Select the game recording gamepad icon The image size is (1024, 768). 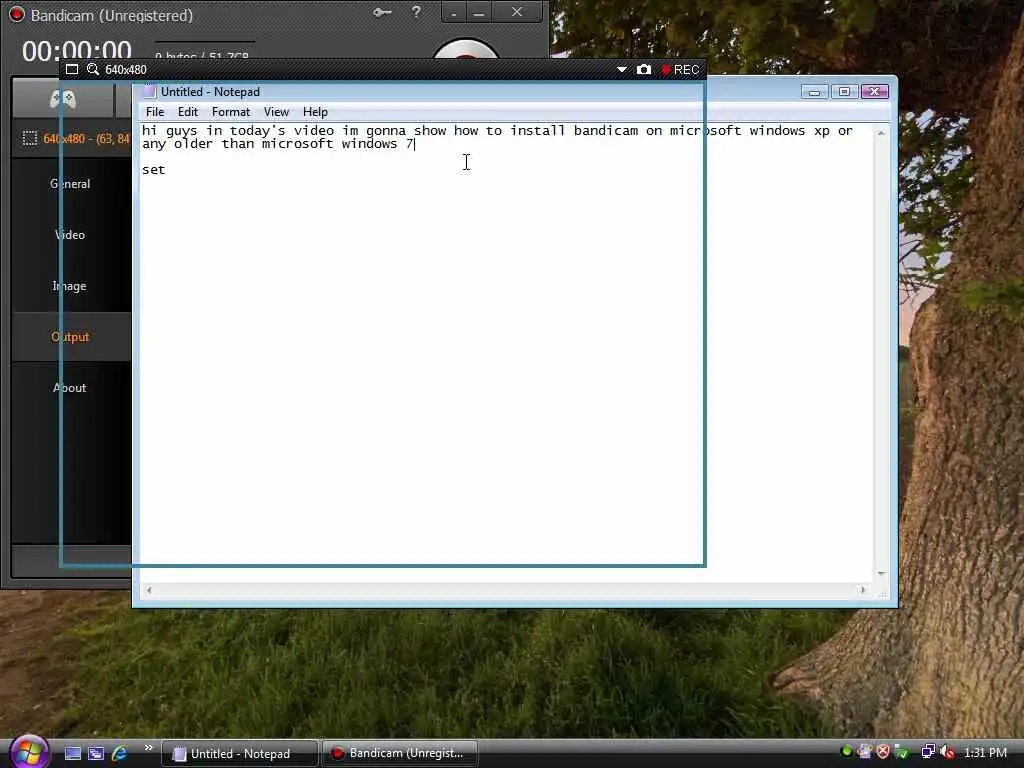[x=63, y=99]
